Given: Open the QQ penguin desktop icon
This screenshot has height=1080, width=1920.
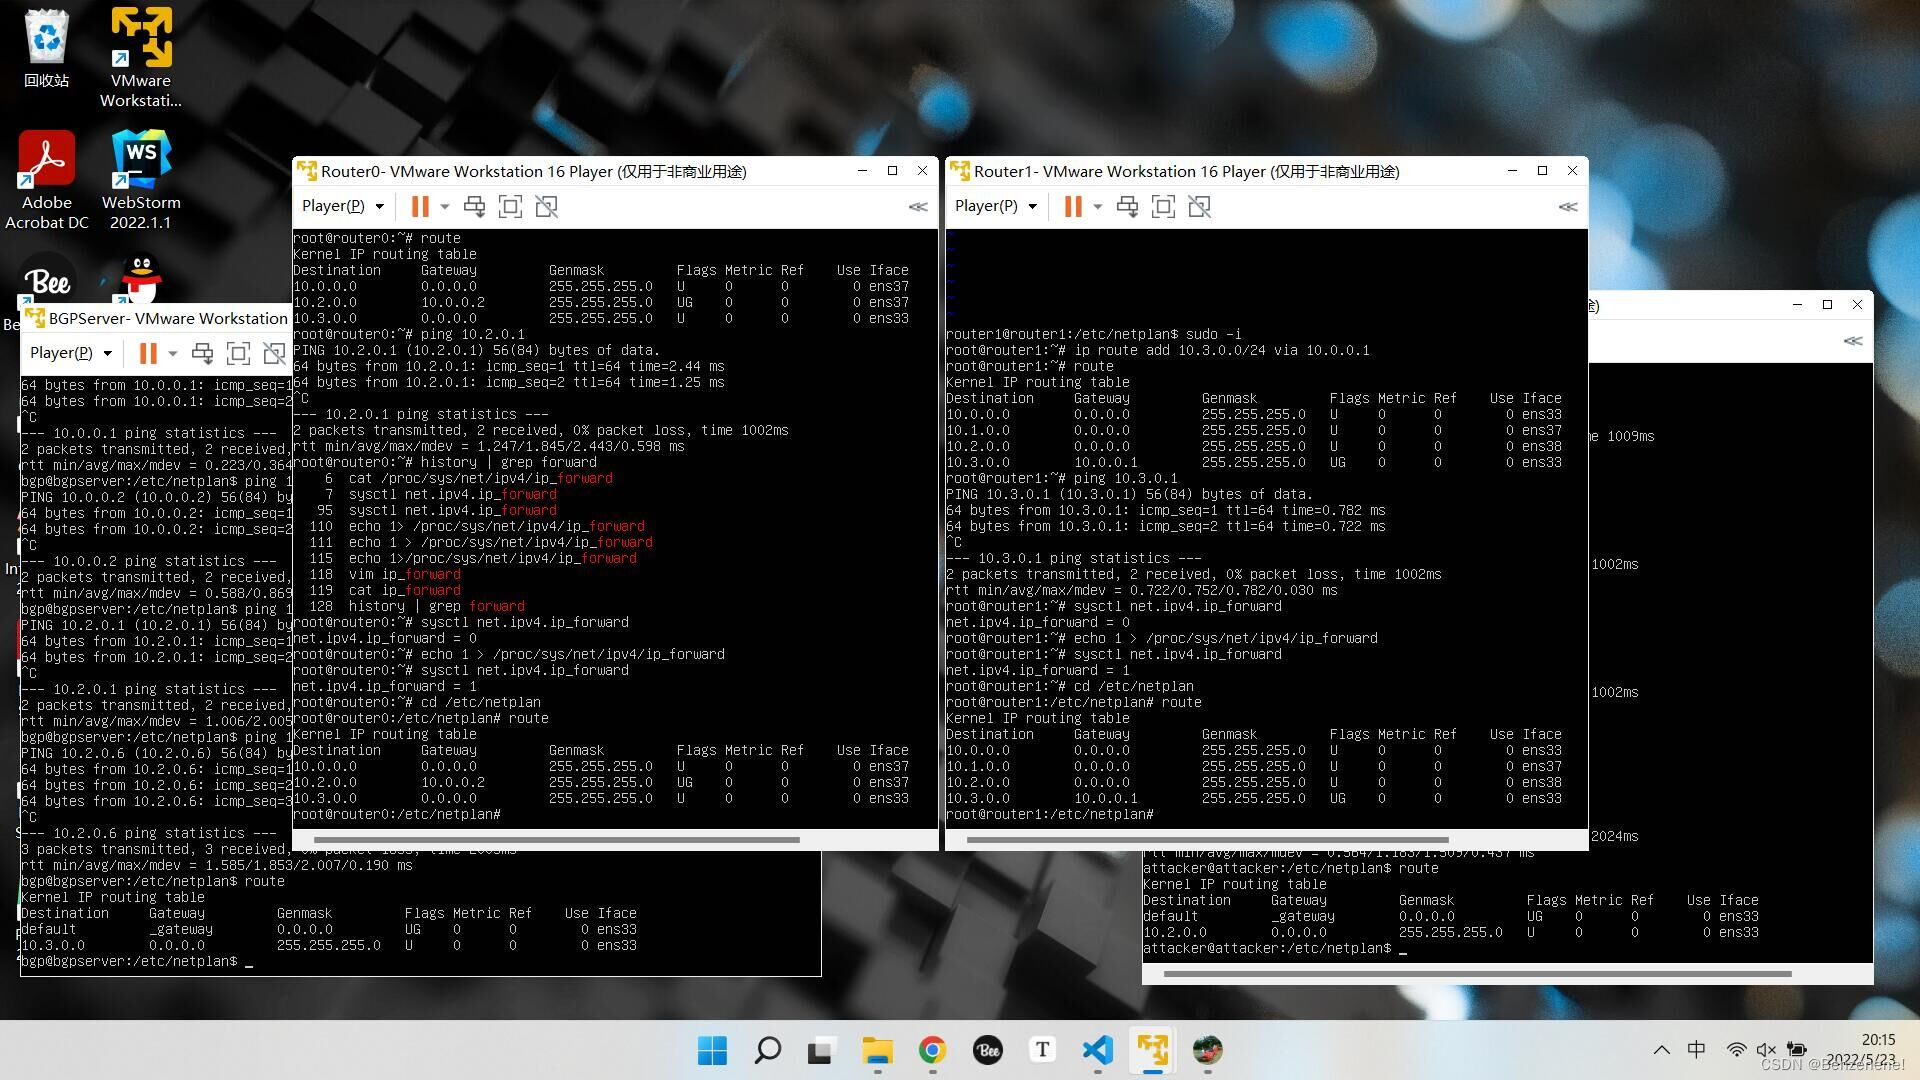Looking at the screenshot, I should [141, 279].
